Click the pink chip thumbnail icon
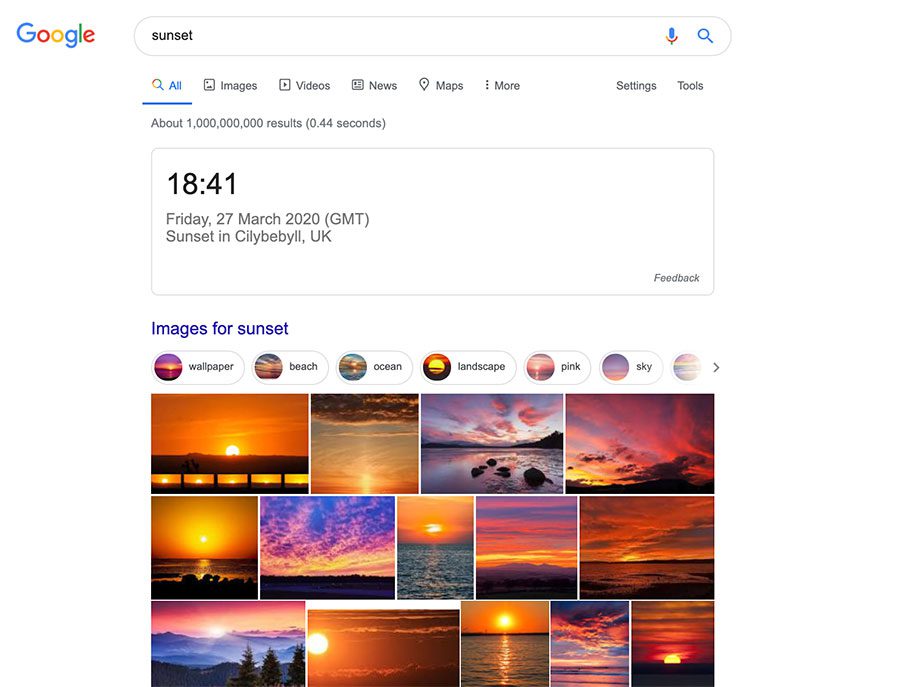Viewport: 900px width, 687px height. click(541, 367)
